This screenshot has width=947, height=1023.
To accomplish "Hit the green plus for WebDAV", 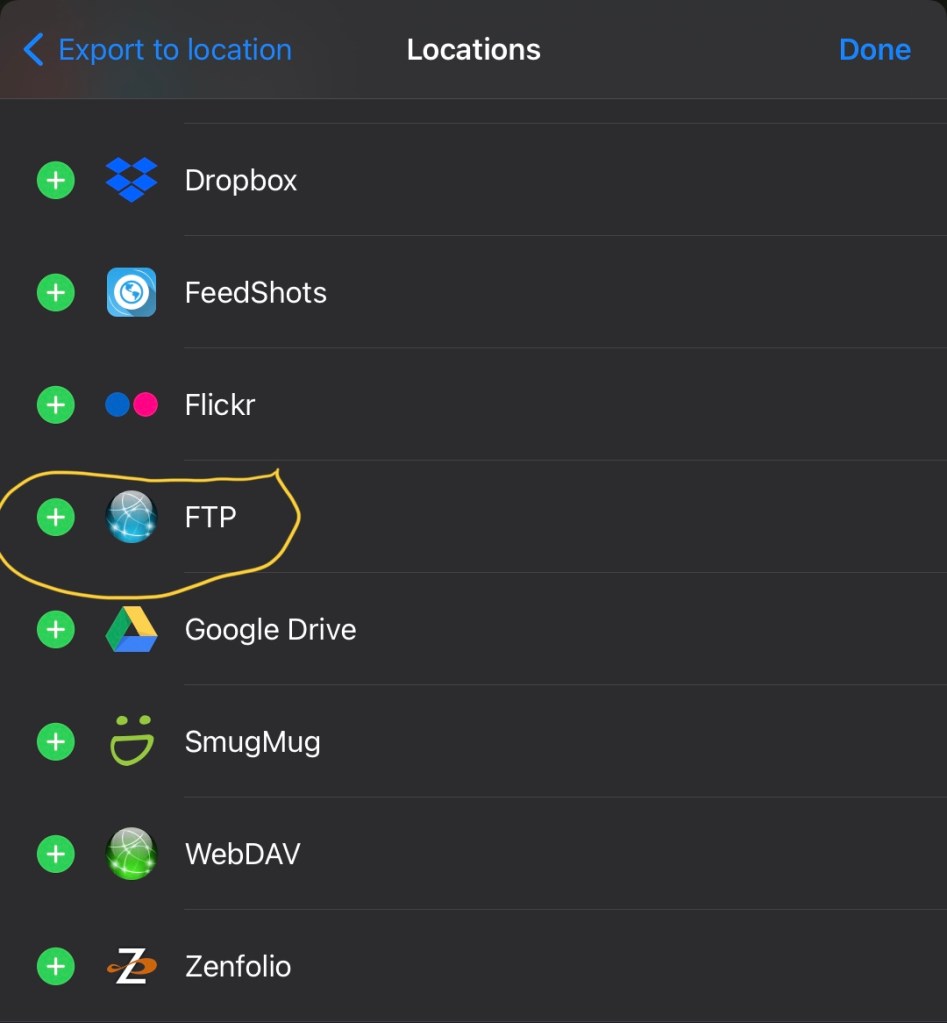I will pyautogui.click(x=56, y=854).
